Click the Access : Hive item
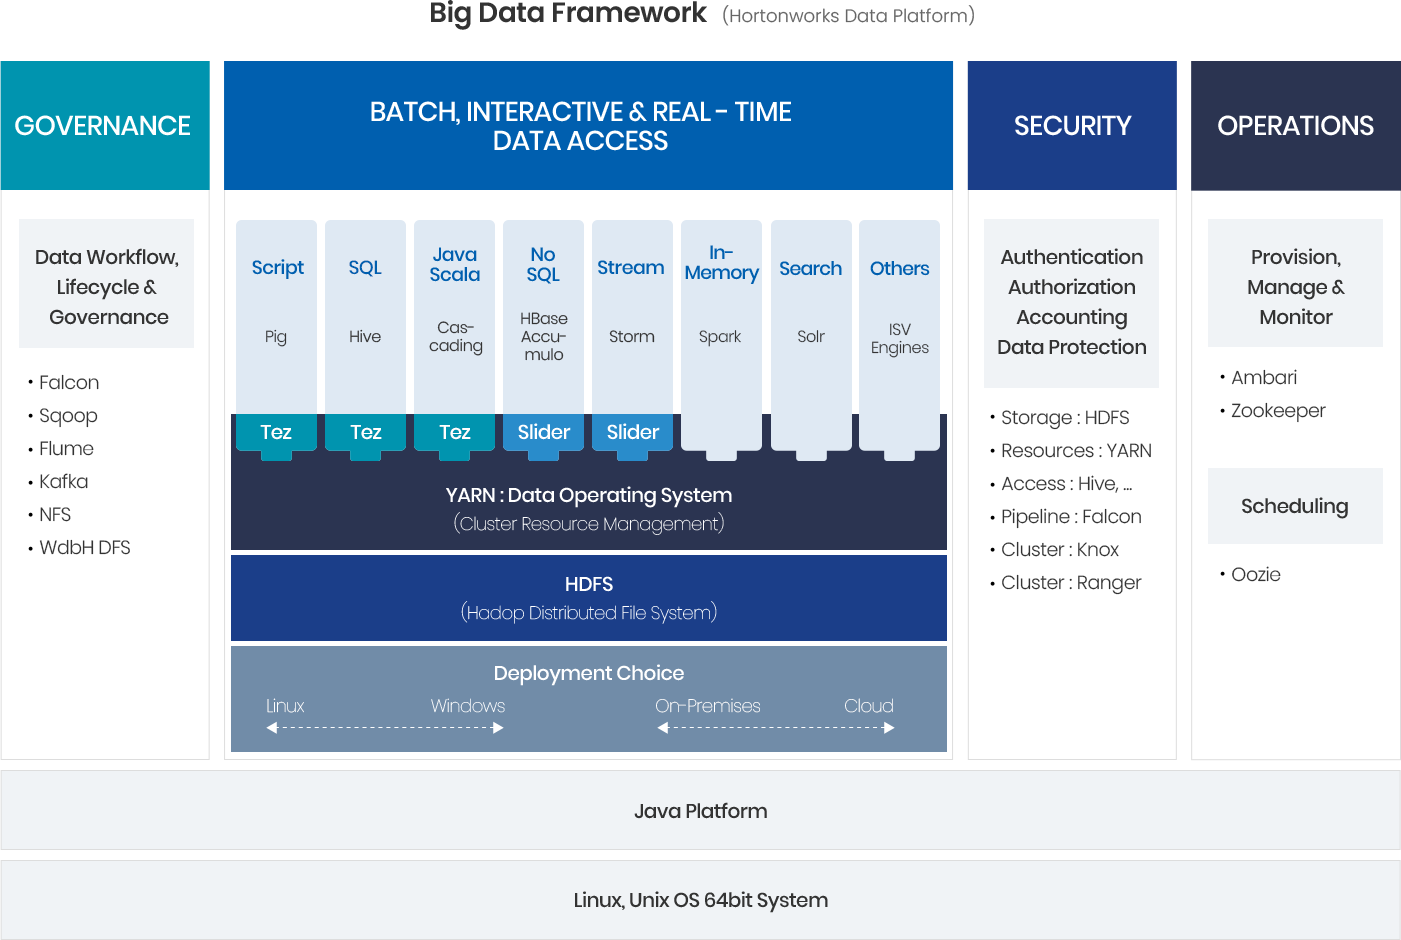This screenshot has width=1401, height=940. pos(1065,484)
